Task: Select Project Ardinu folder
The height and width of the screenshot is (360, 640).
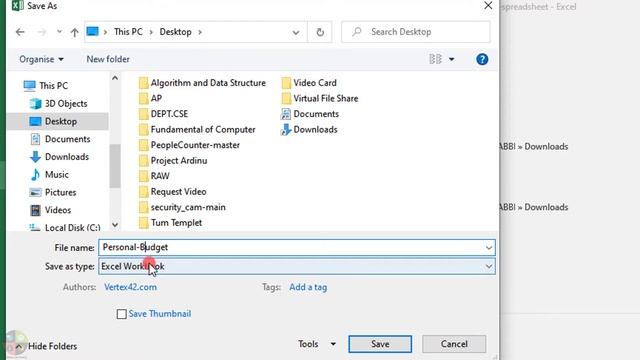Action: coord(173,160)
